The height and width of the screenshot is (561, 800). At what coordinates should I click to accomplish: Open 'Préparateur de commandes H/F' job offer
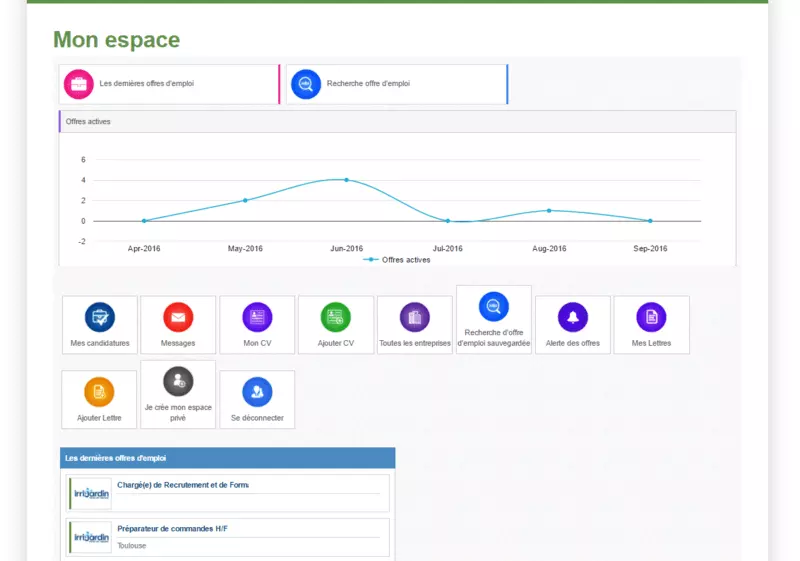click(172, 529)
